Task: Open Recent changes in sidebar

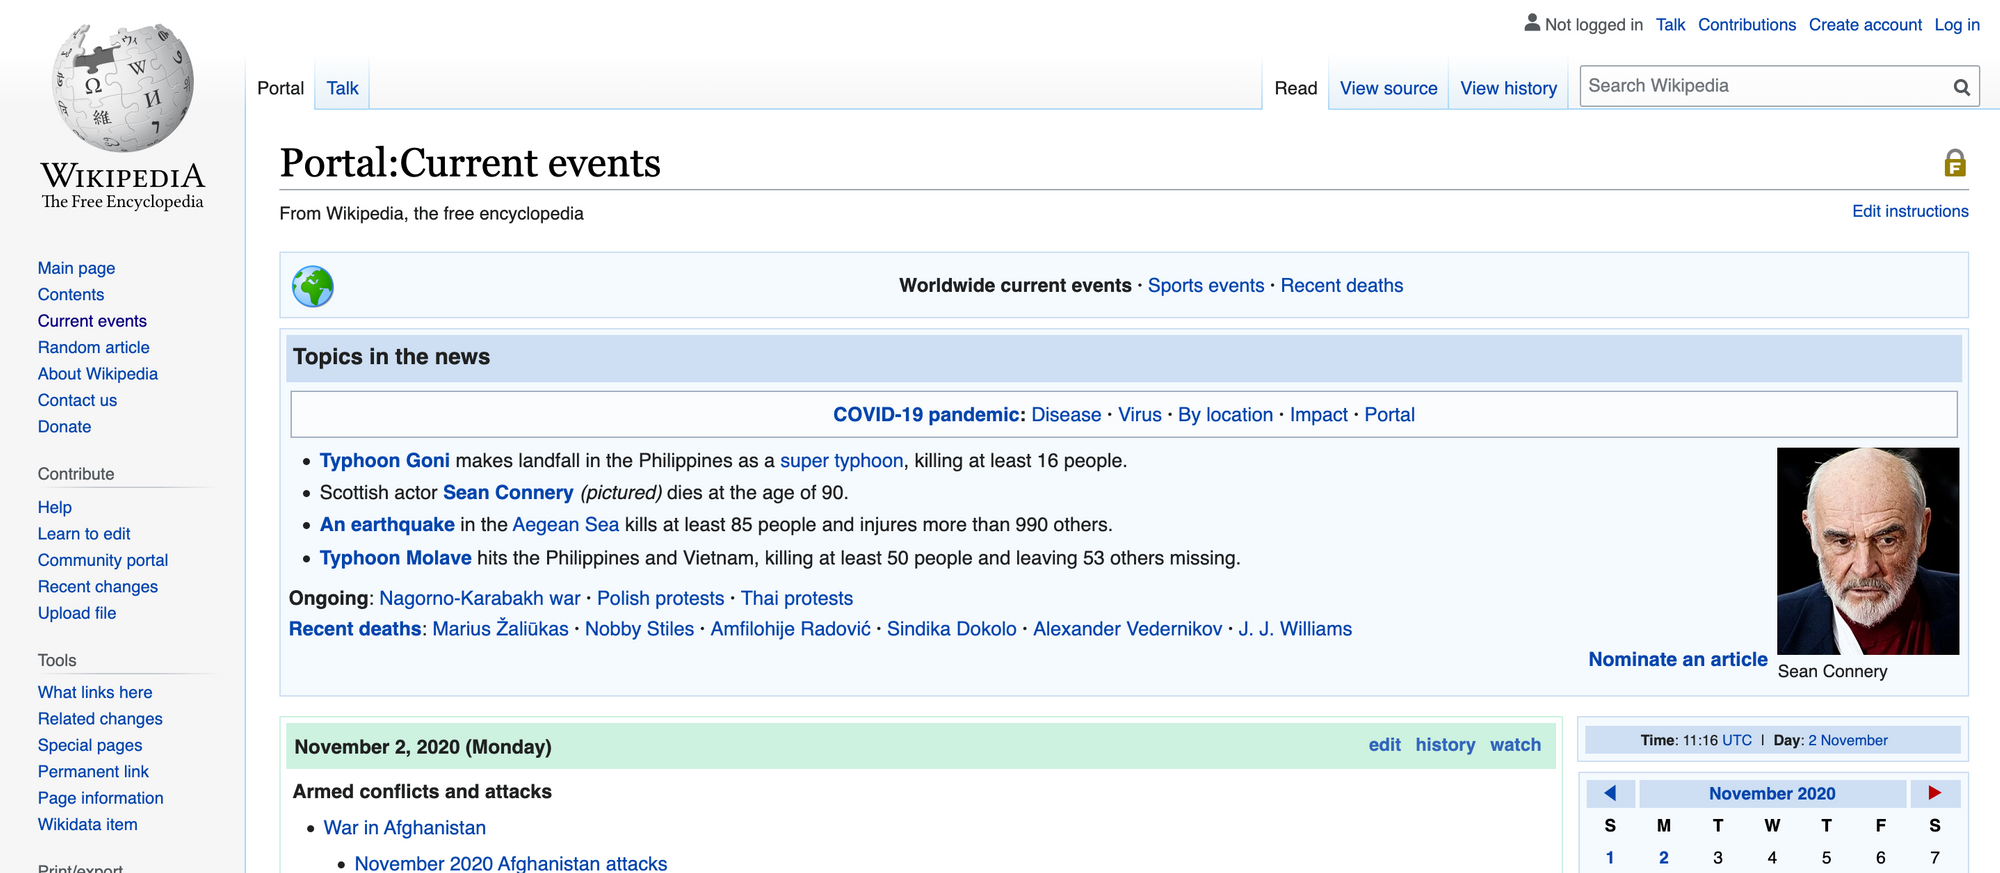Action: pos(98,586)
